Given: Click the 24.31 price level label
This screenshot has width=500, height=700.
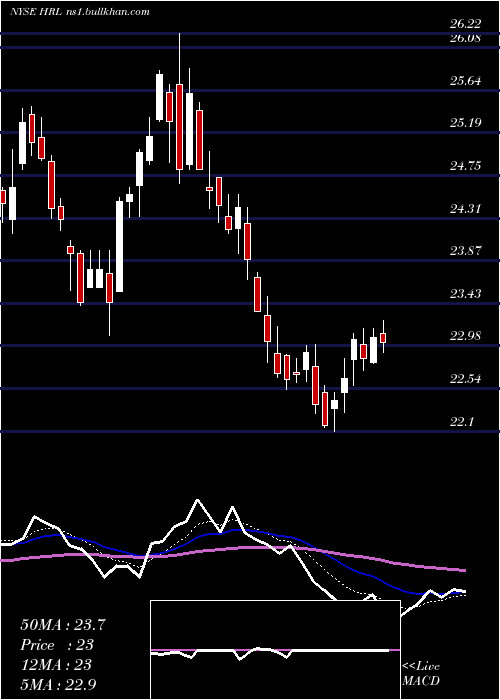Looking at the screenshot, I should coord(466,208).
